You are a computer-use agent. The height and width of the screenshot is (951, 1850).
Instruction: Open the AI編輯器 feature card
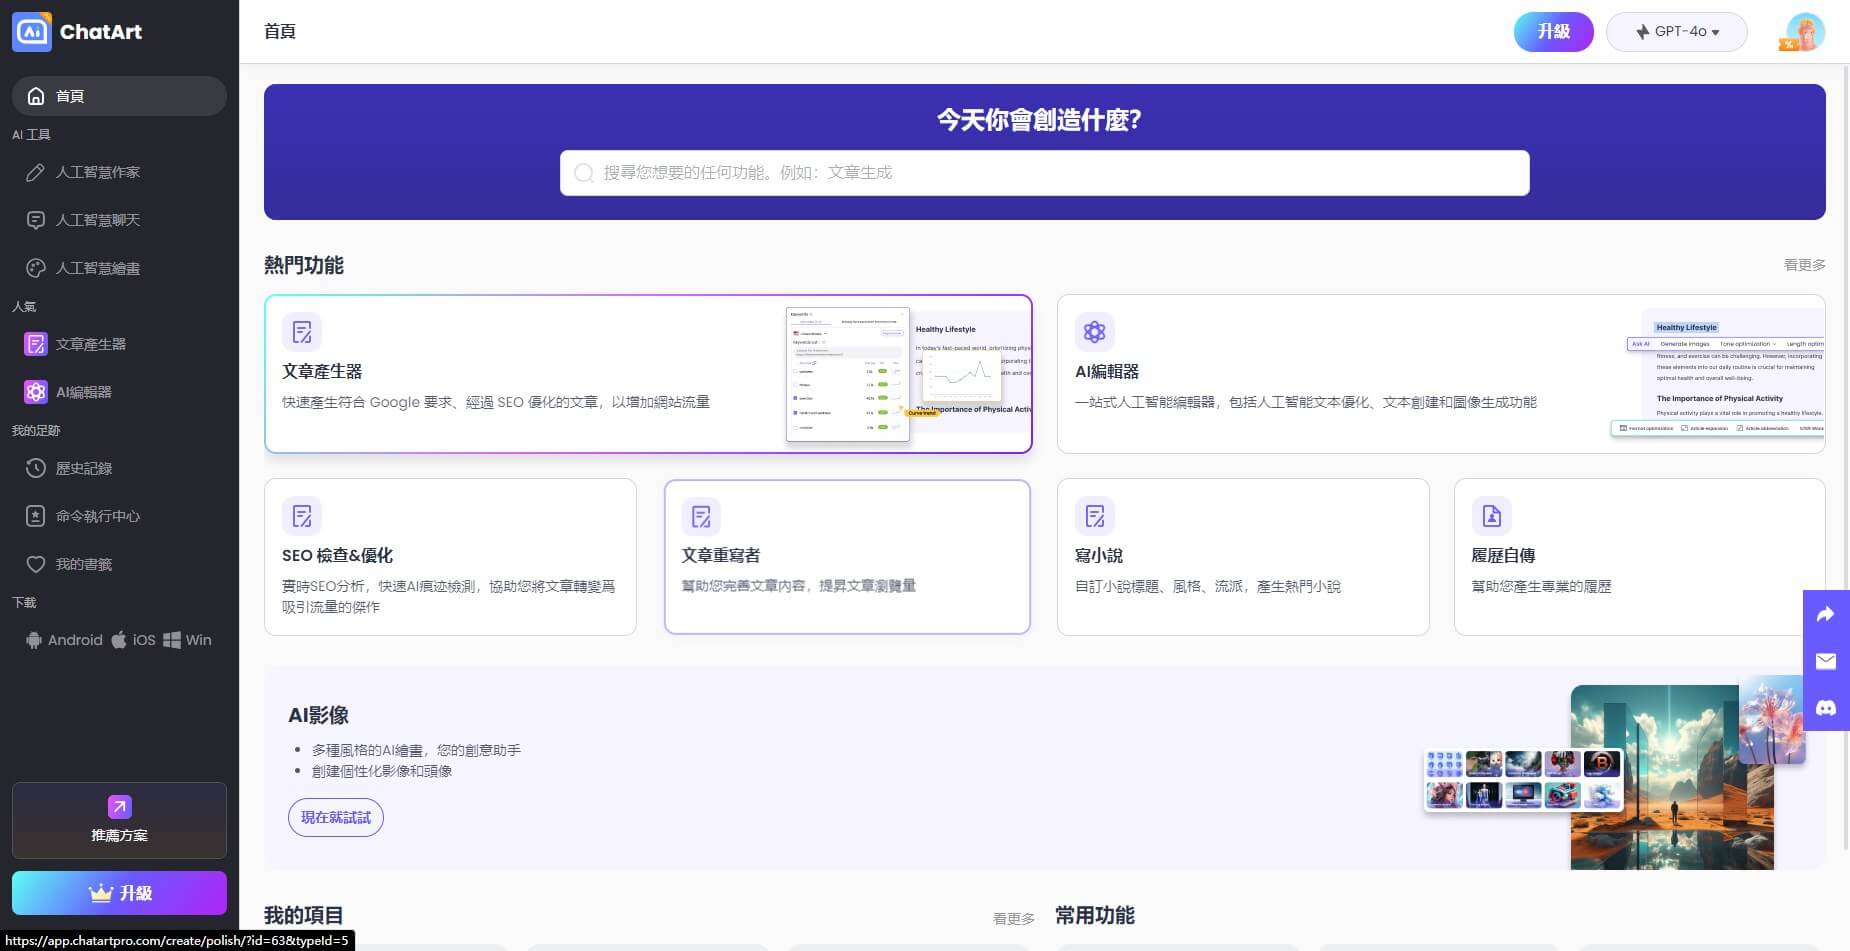1441,374
